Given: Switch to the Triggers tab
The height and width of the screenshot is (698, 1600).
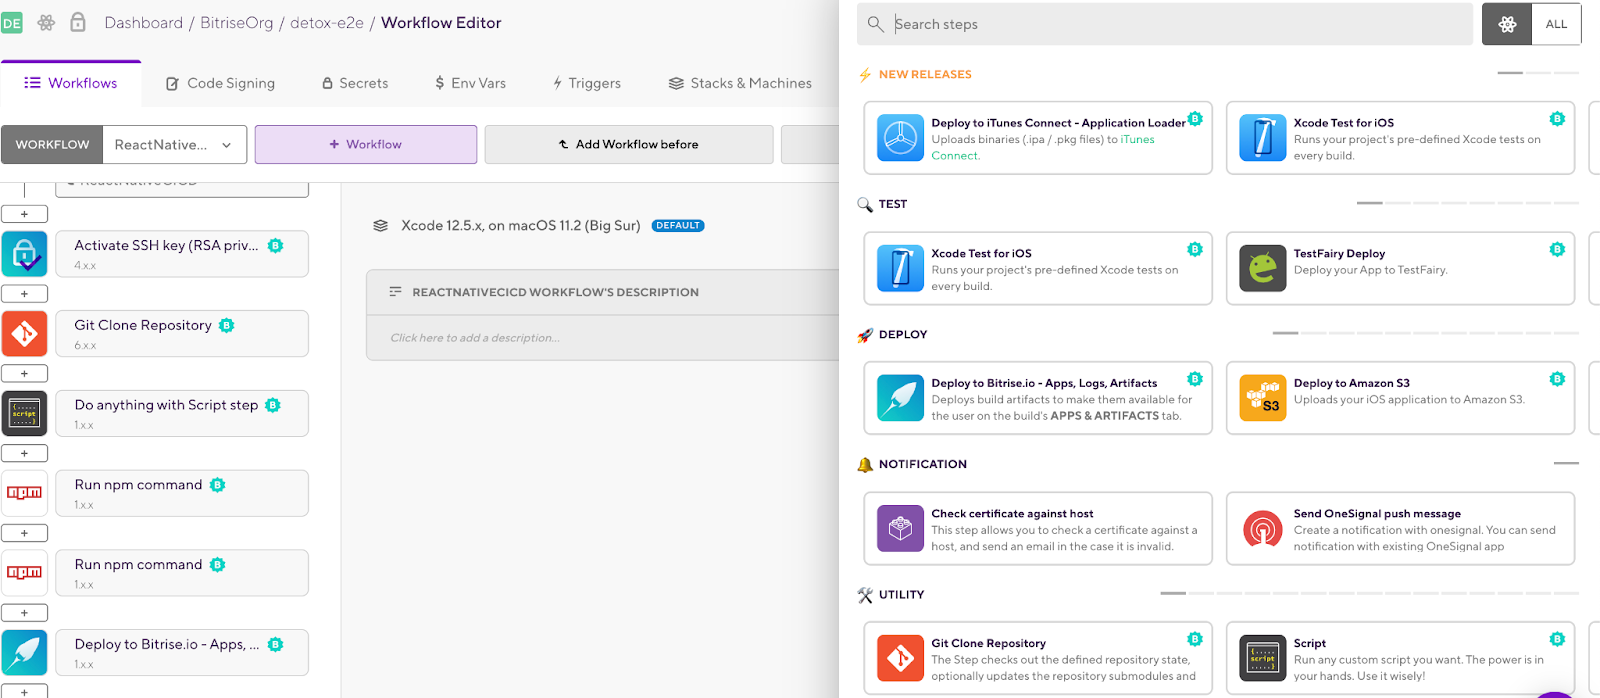Looking at the screenshot, I should point(587,83).
